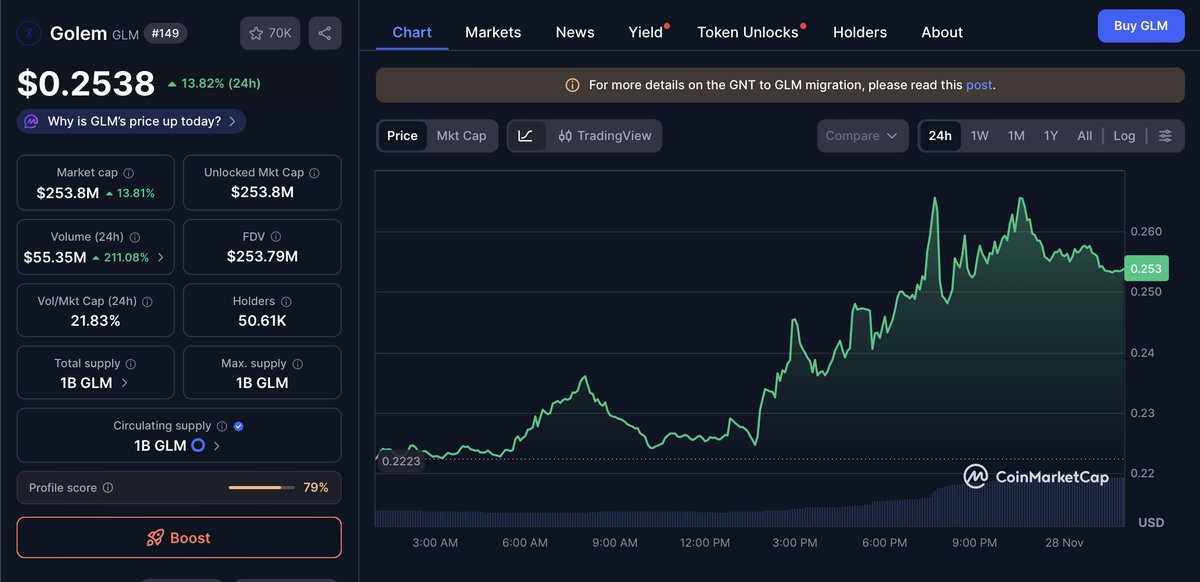Click the $0.2538 price value
1200x582 pixels.
(86, 83)
